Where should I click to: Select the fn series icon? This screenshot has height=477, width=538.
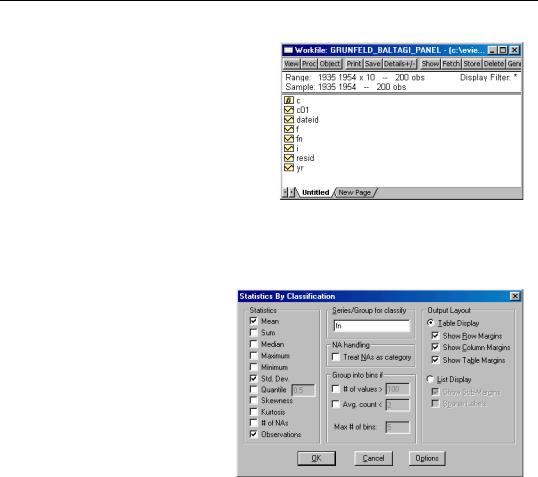coord(289,139)
